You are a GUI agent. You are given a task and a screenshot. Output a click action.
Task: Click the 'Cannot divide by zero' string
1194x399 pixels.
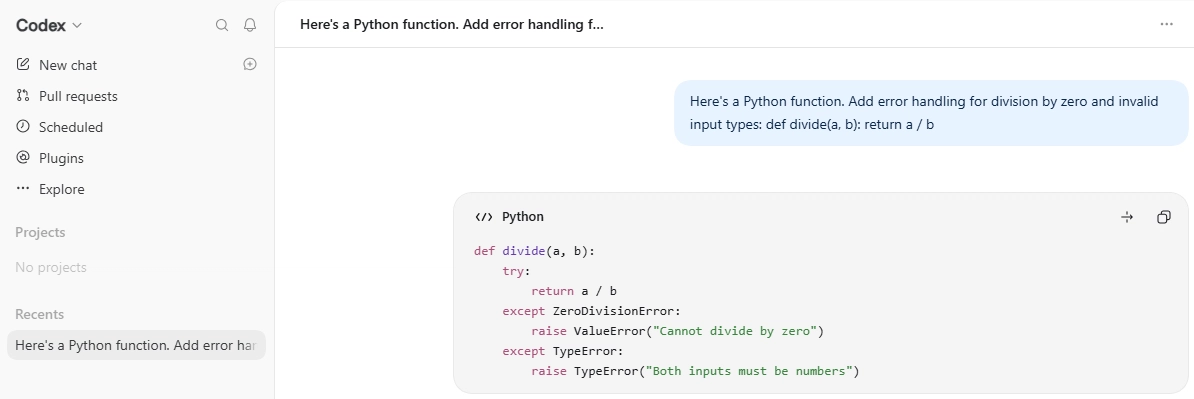[735, 331]
